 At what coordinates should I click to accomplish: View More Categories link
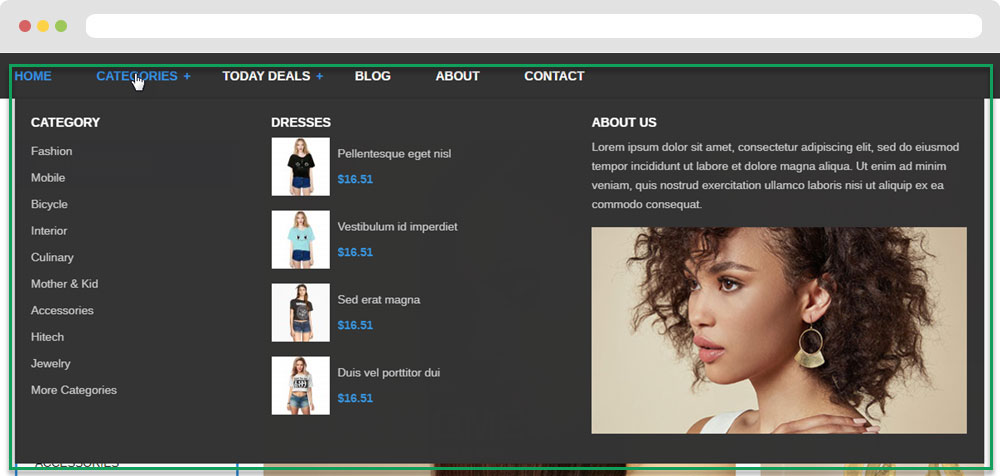74,390
